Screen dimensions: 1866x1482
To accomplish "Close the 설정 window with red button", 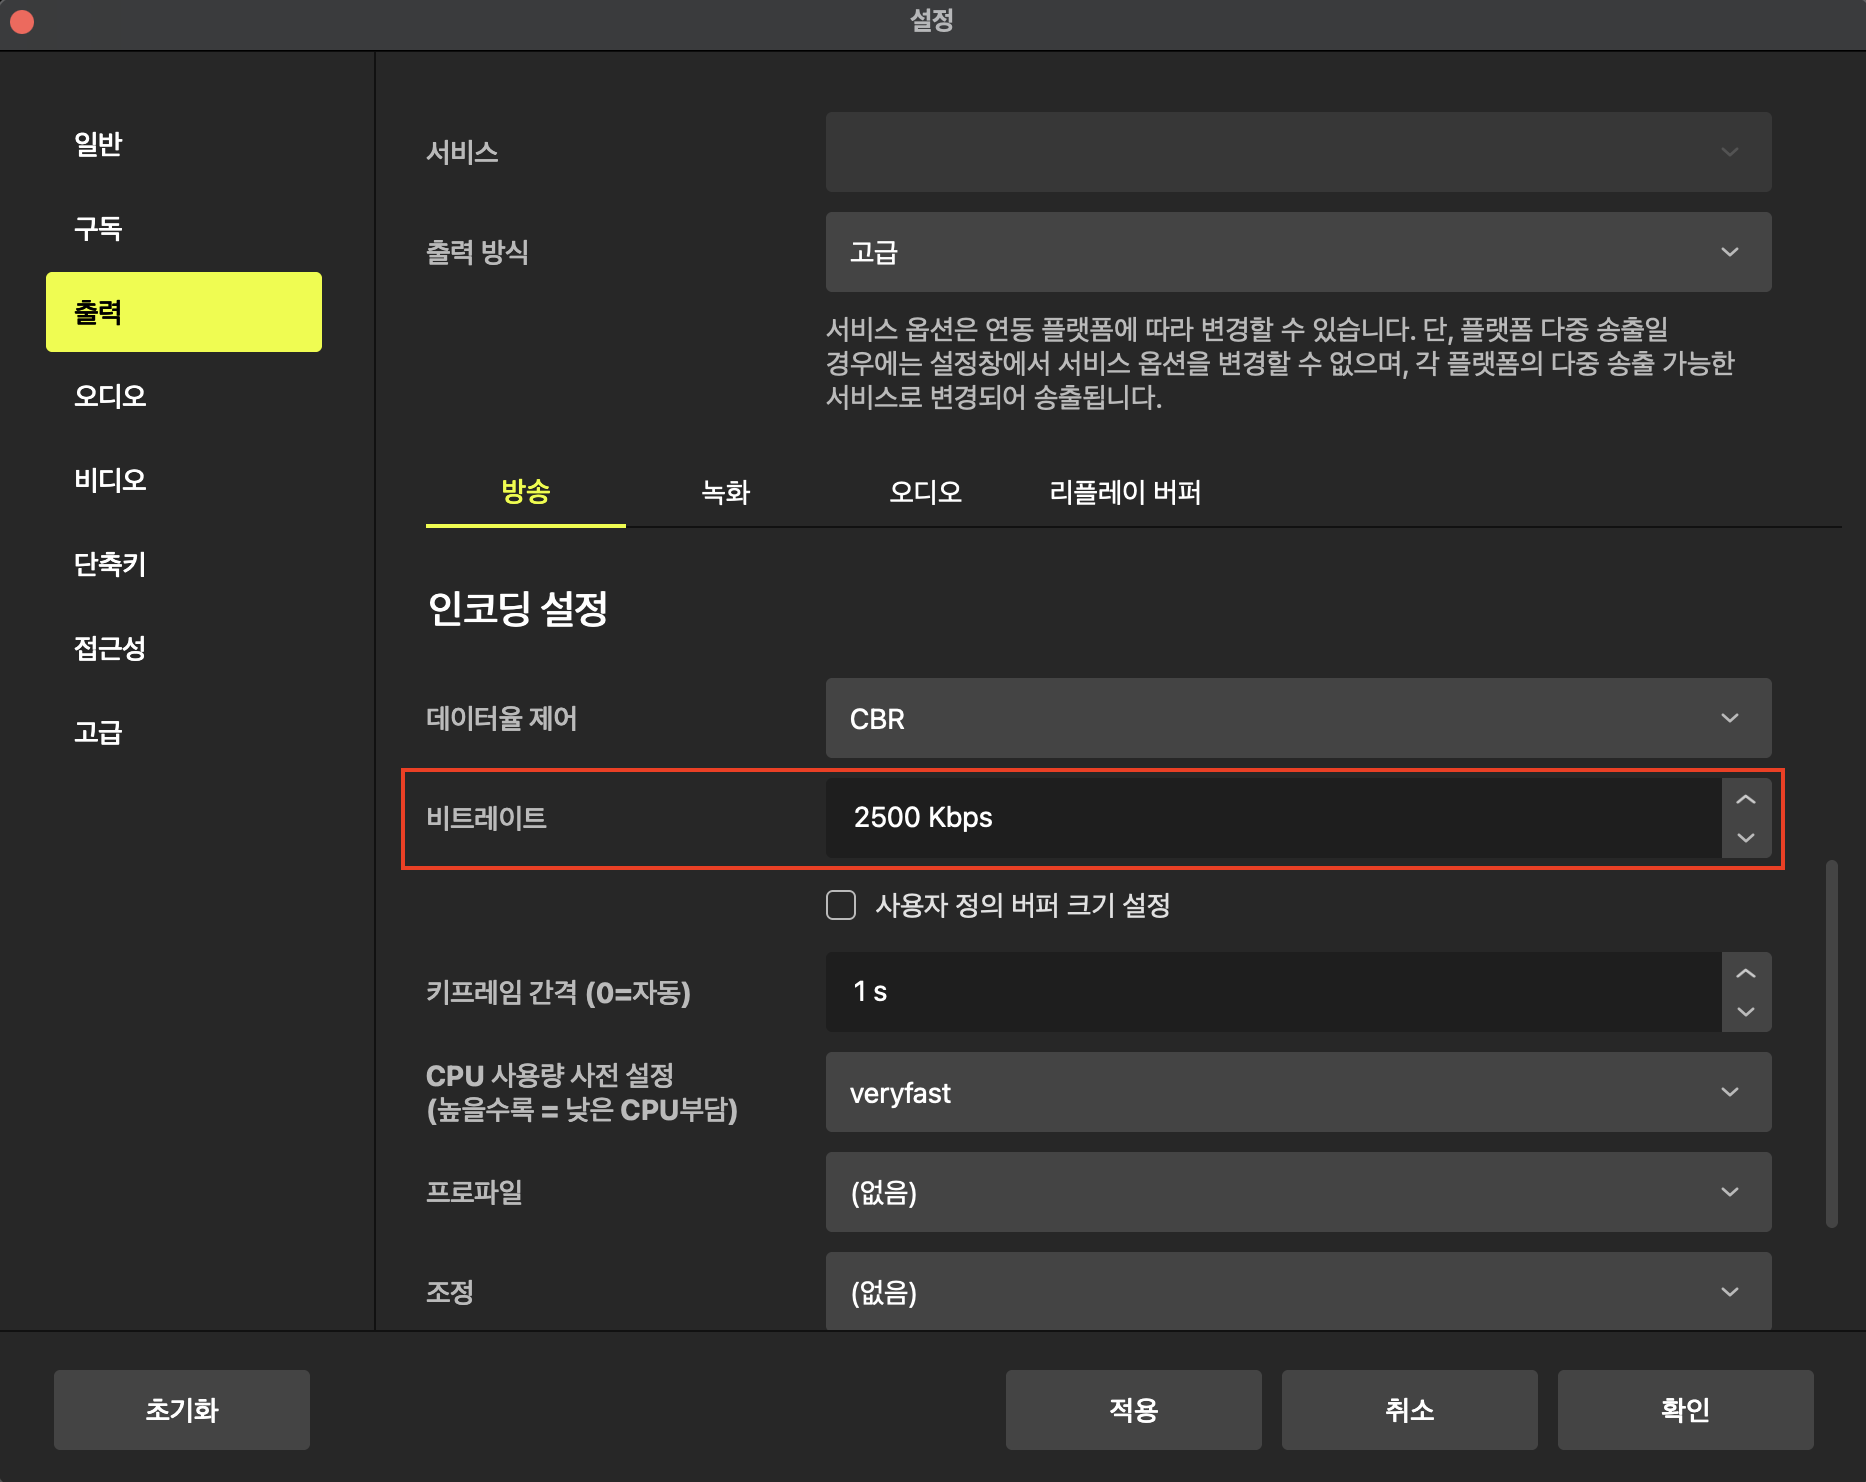I will 22,21.
